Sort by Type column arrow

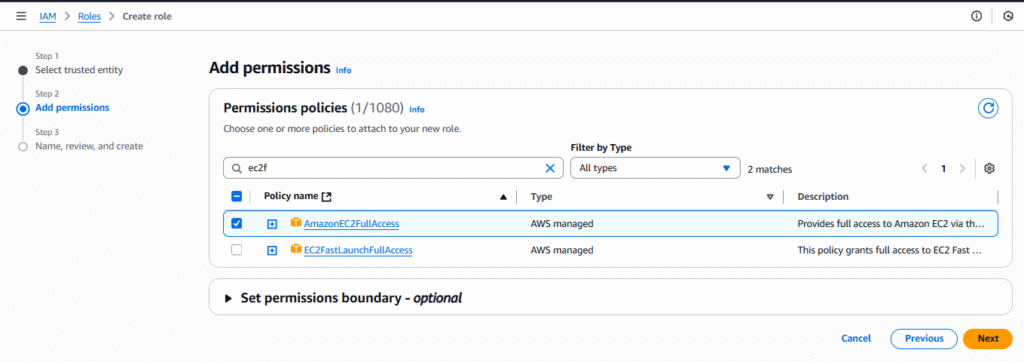[770, 197]
